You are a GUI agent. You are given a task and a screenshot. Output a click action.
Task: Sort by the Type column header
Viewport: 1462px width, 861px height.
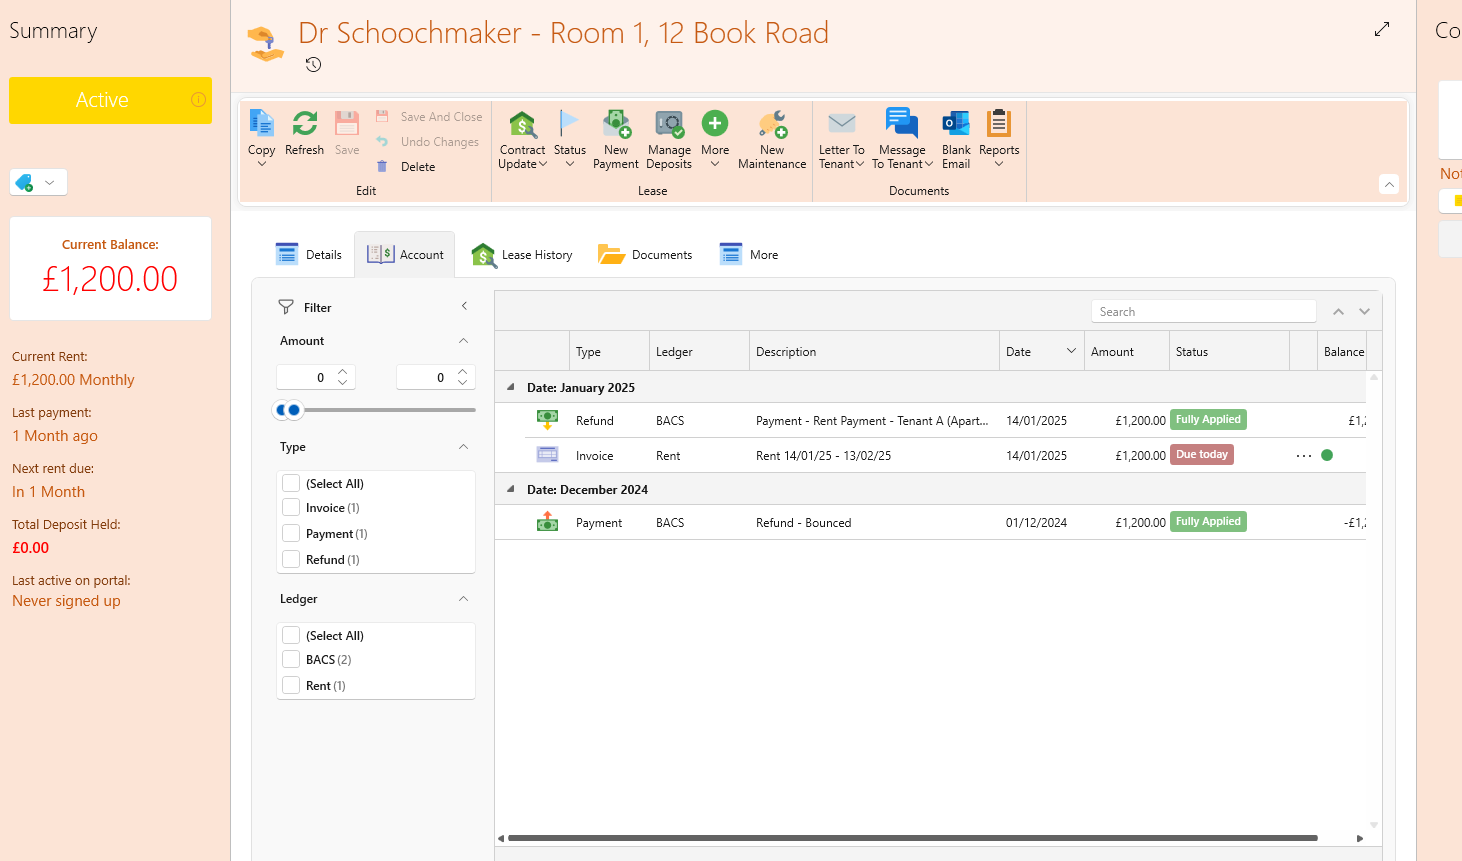tap(609, 351)
